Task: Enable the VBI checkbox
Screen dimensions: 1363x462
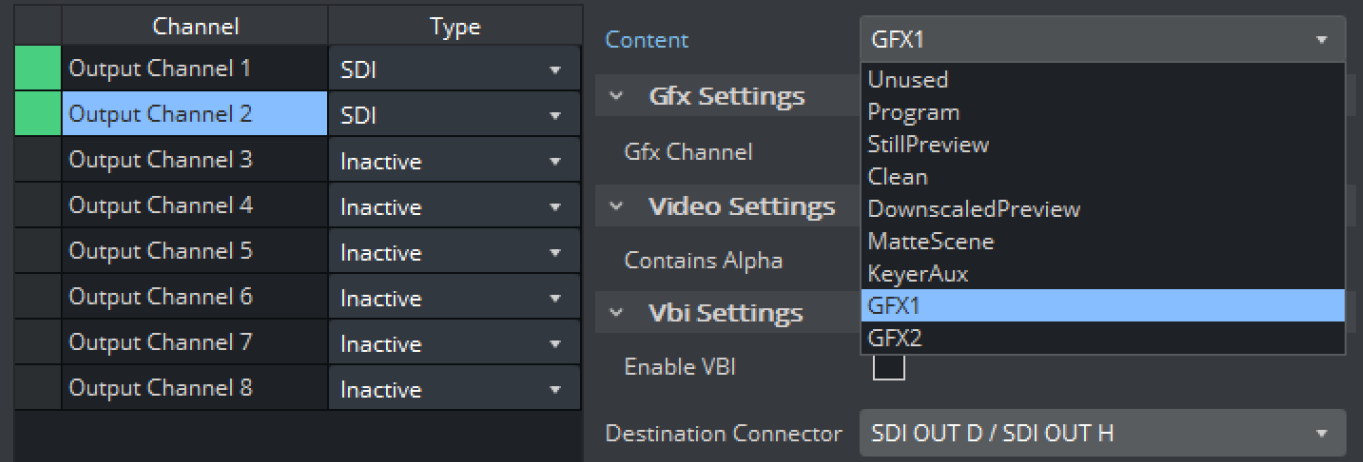Action: click(889, 367)
